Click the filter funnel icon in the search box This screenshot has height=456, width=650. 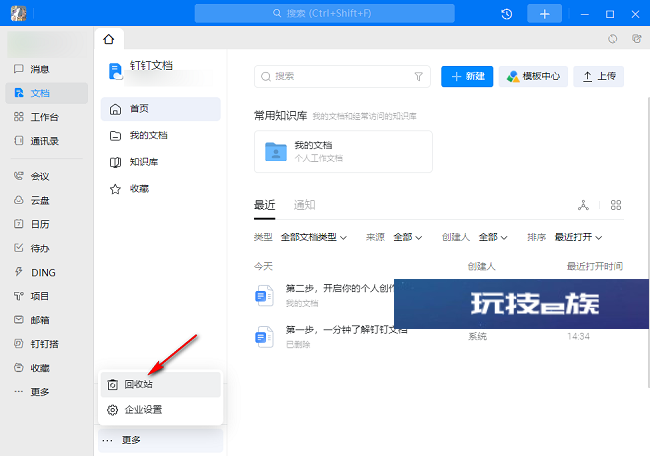click(418, 77)
